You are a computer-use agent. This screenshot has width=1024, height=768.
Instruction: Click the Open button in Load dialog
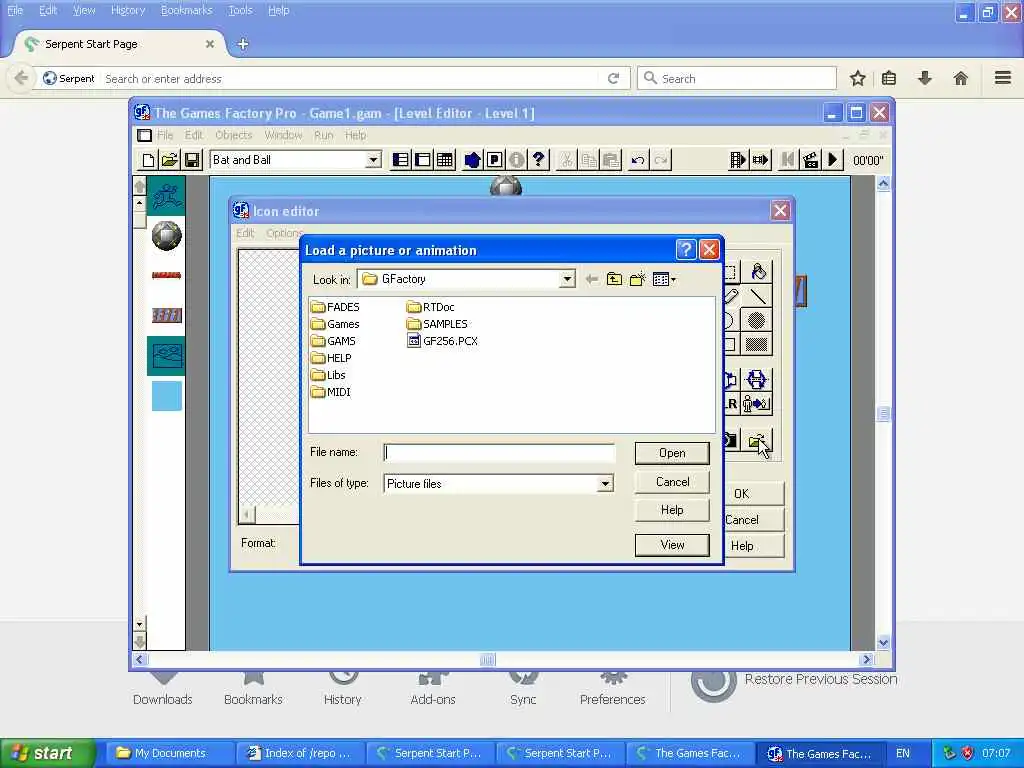point(672,453)
